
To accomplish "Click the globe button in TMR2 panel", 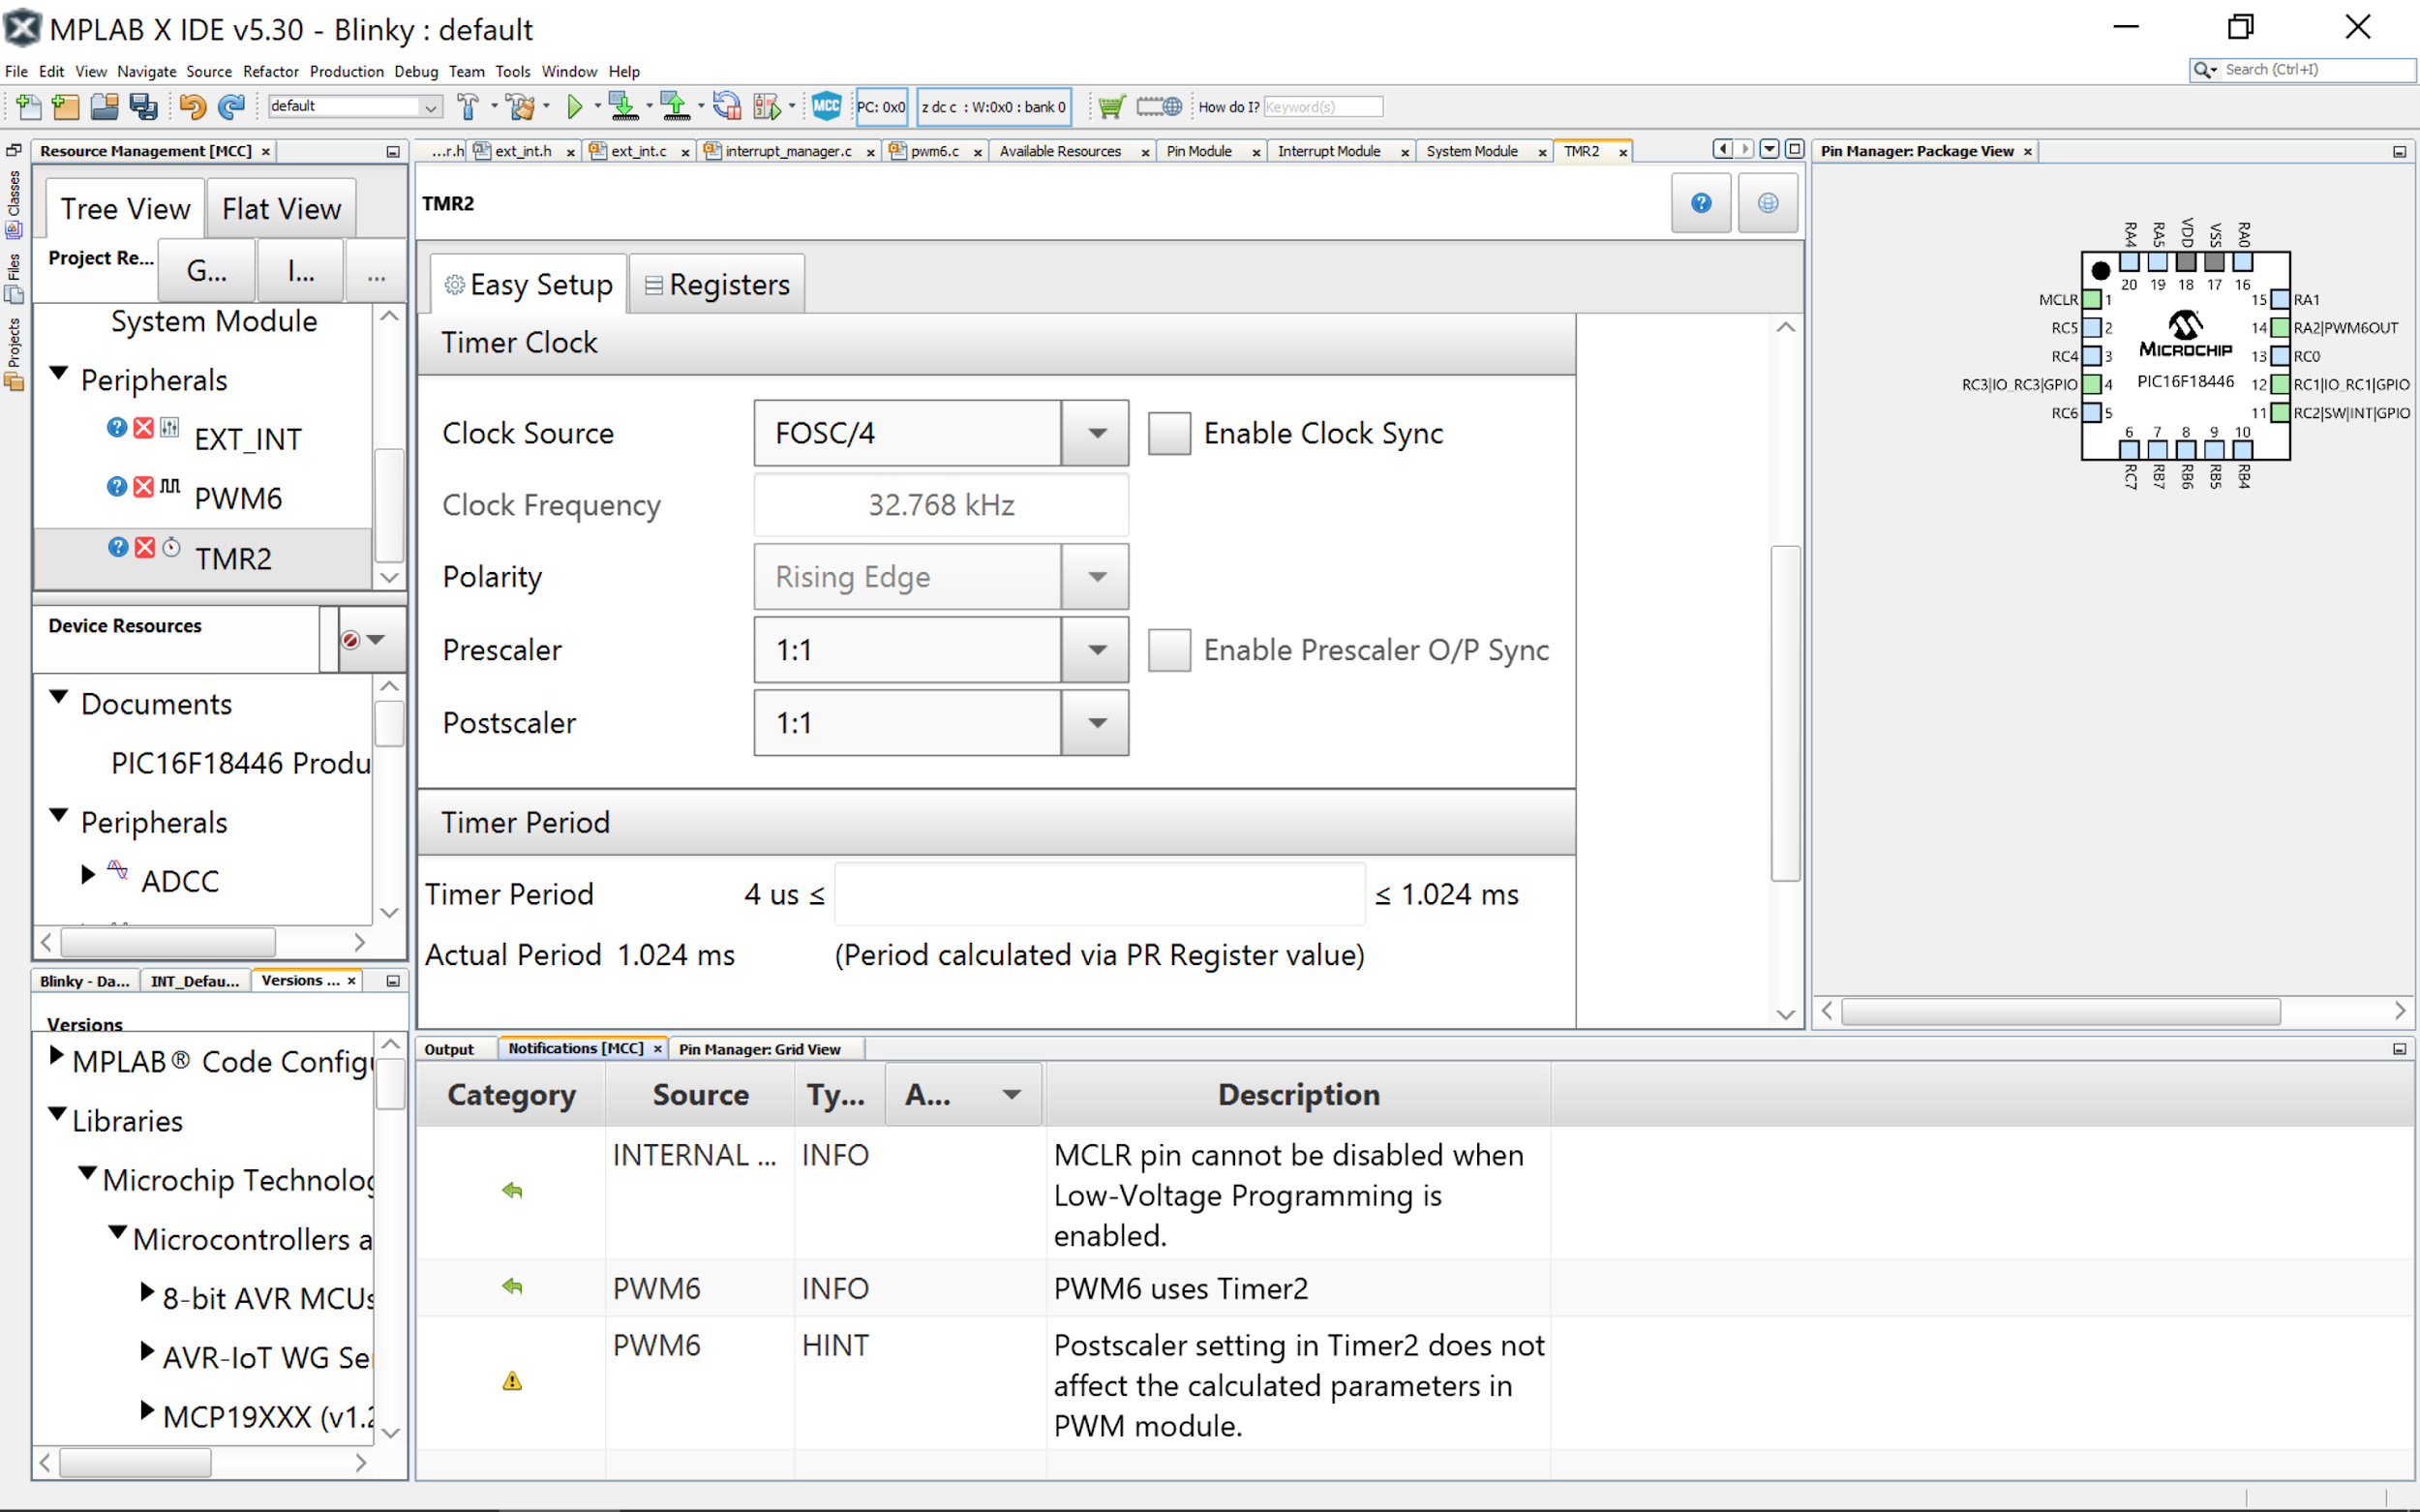I will (1768, 203).
